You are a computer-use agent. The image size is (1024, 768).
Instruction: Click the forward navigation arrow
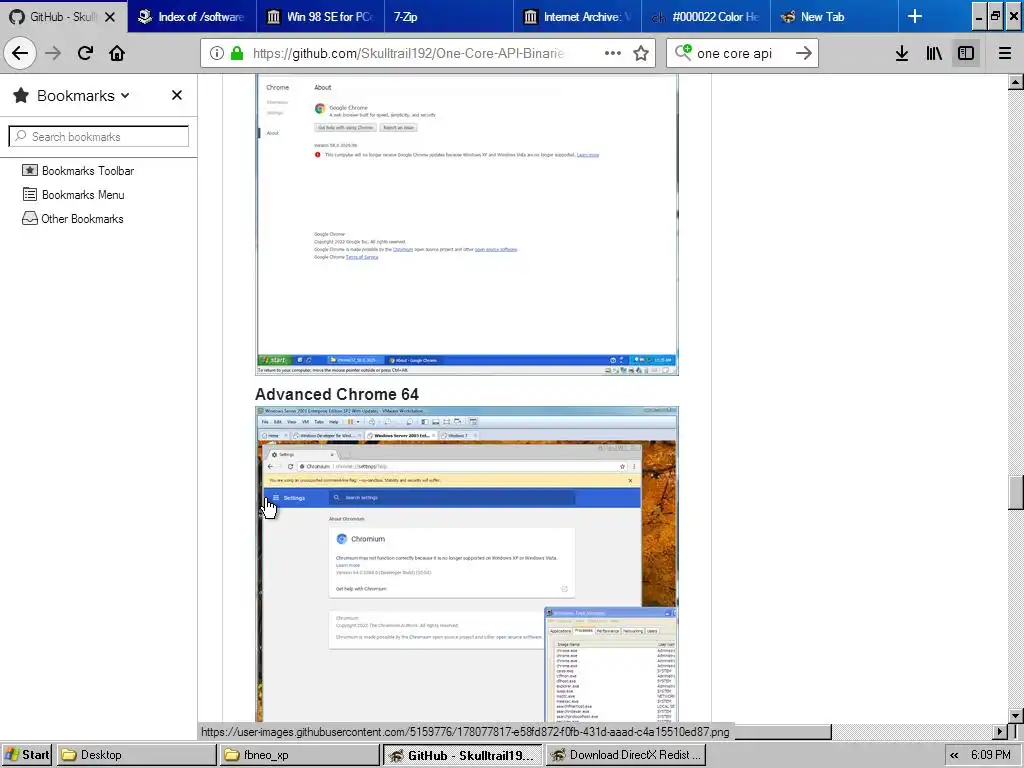tap(53, 53)
